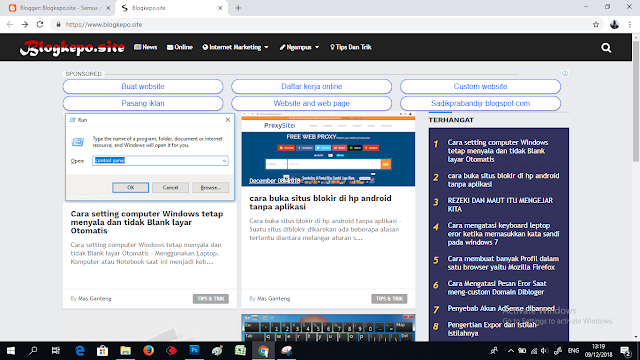Open the News menu item
Viewport: 640px width, 360px height.
point(146,47)
